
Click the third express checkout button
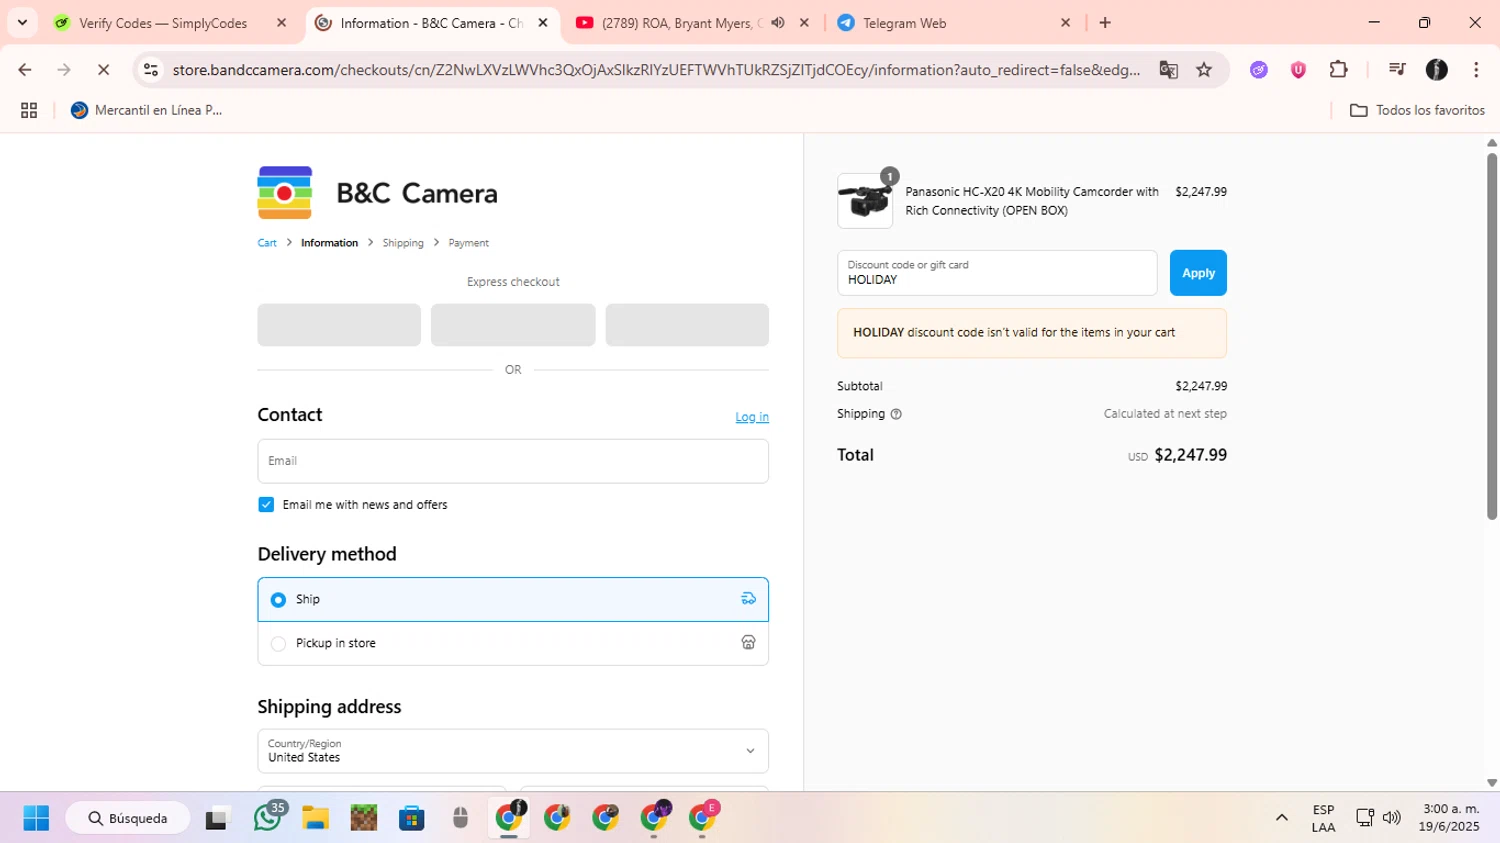687,325
